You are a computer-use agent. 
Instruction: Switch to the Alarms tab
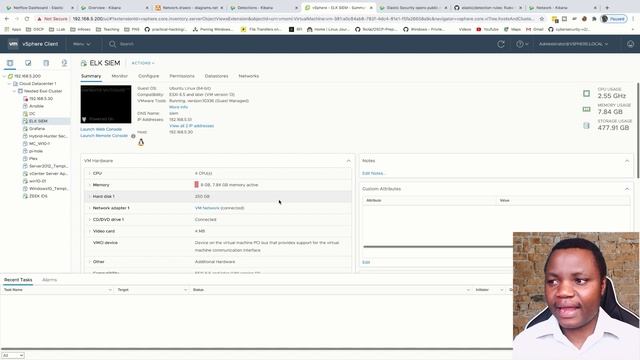click(x=49, y=280)
